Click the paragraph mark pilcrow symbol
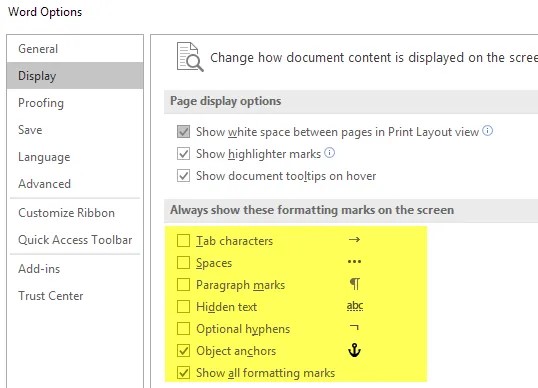 point(355,284)
